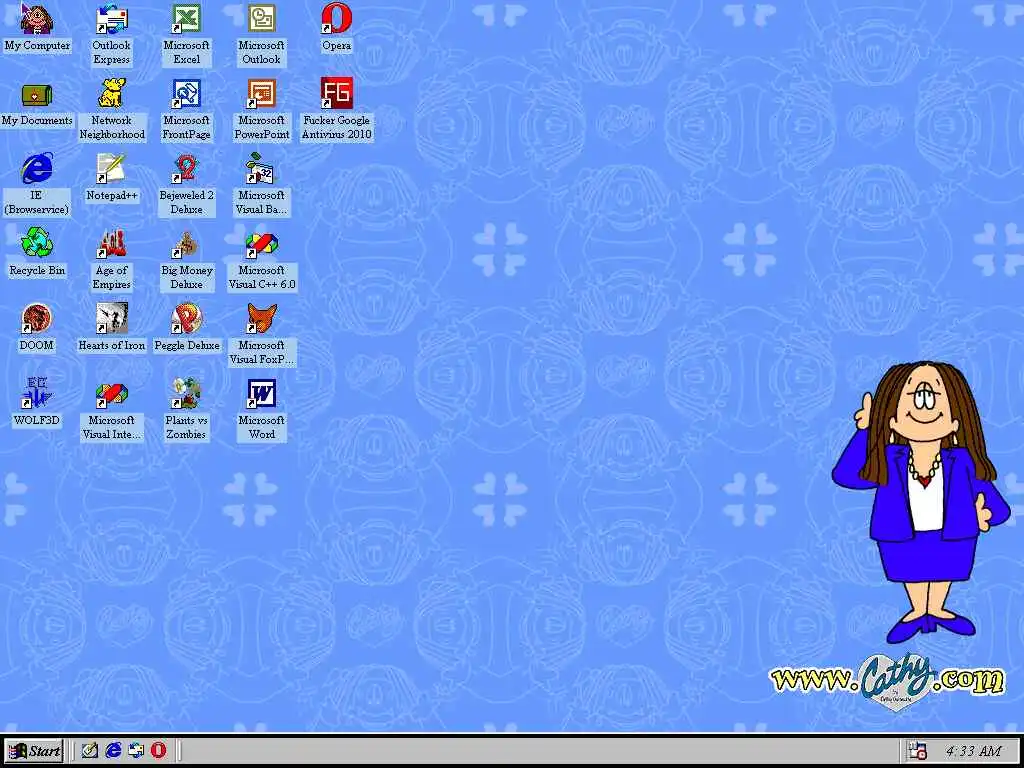Open the Start menu
Viewport: 1024px width, 768px height.
pos(35,751)
